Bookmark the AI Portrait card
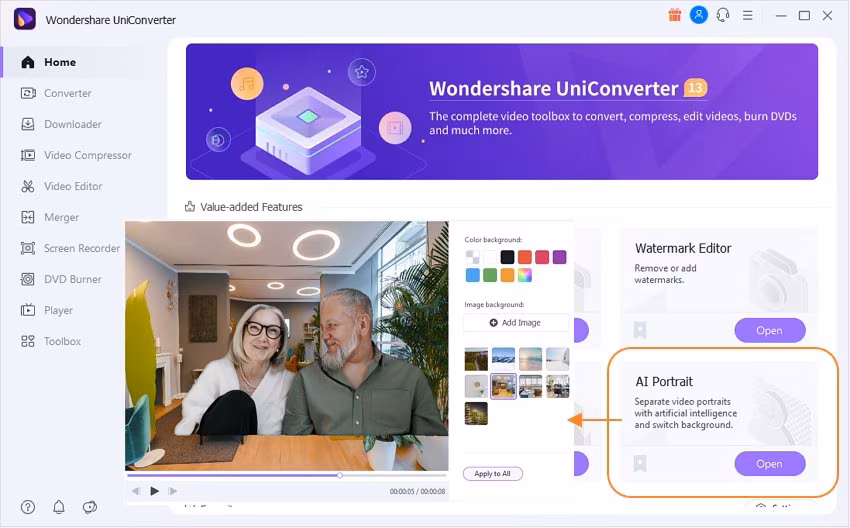 pos(640,463)
